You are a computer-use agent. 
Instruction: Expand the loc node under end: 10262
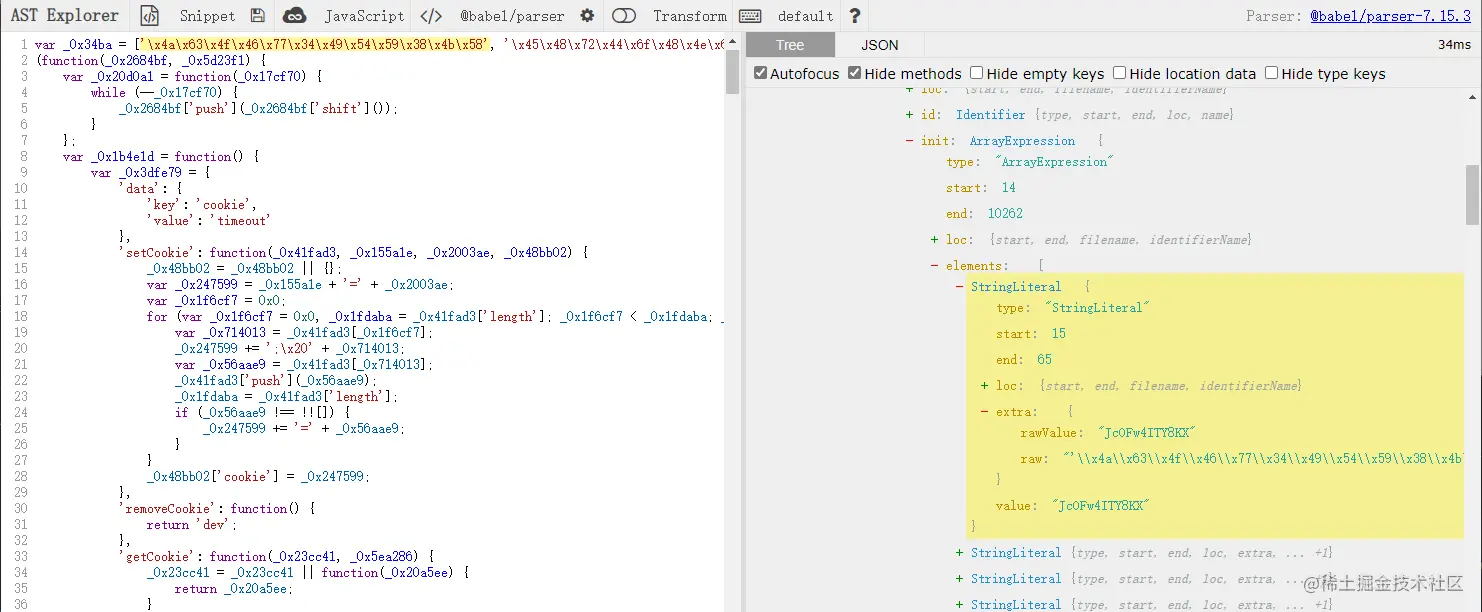pos(935,240)
